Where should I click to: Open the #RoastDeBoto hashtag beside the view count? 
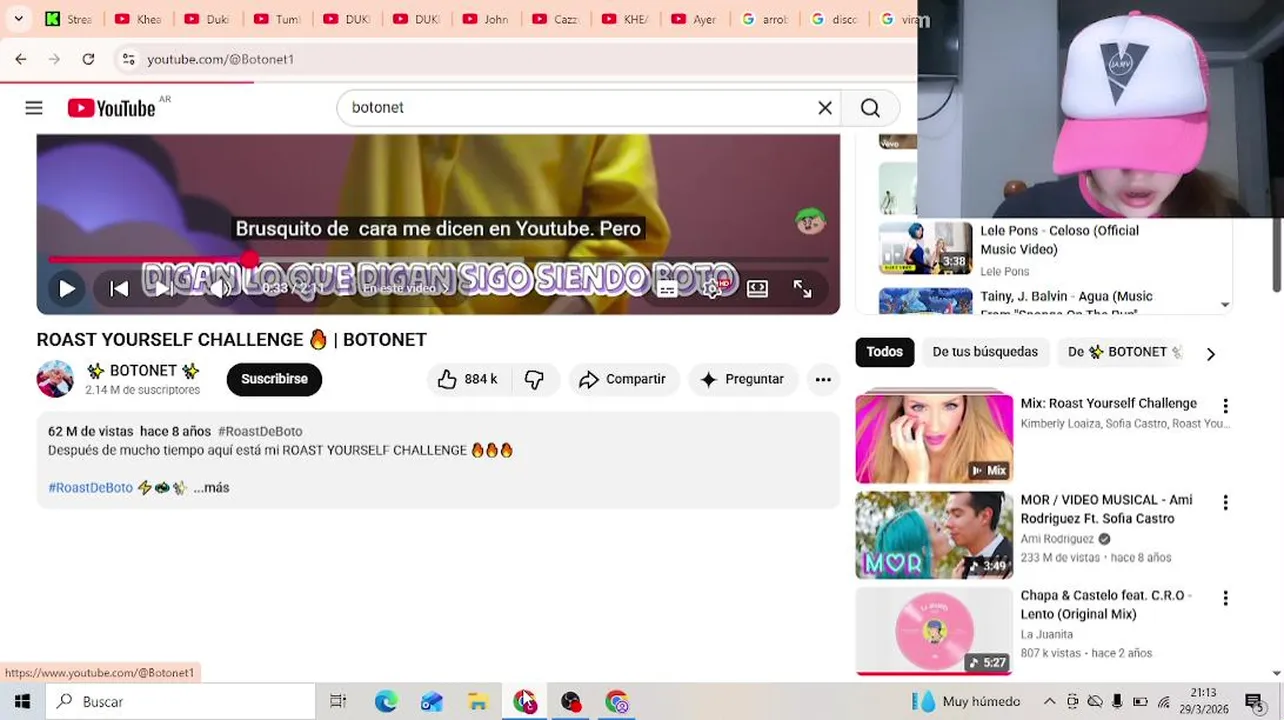pos(260,431)
